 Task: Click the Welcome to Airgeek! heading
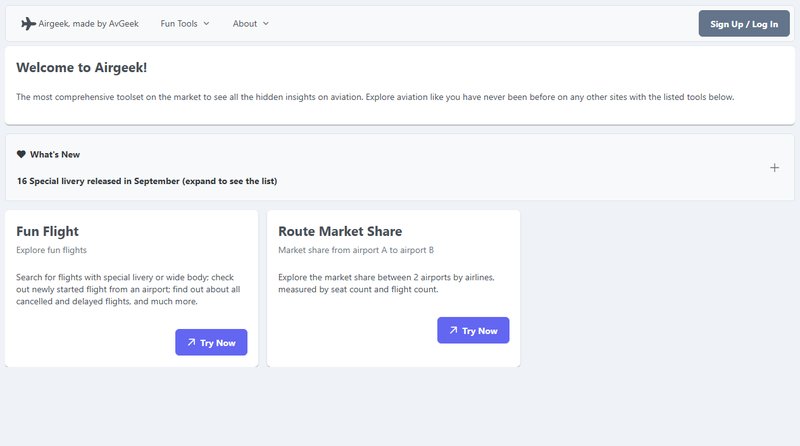(82, 68)
